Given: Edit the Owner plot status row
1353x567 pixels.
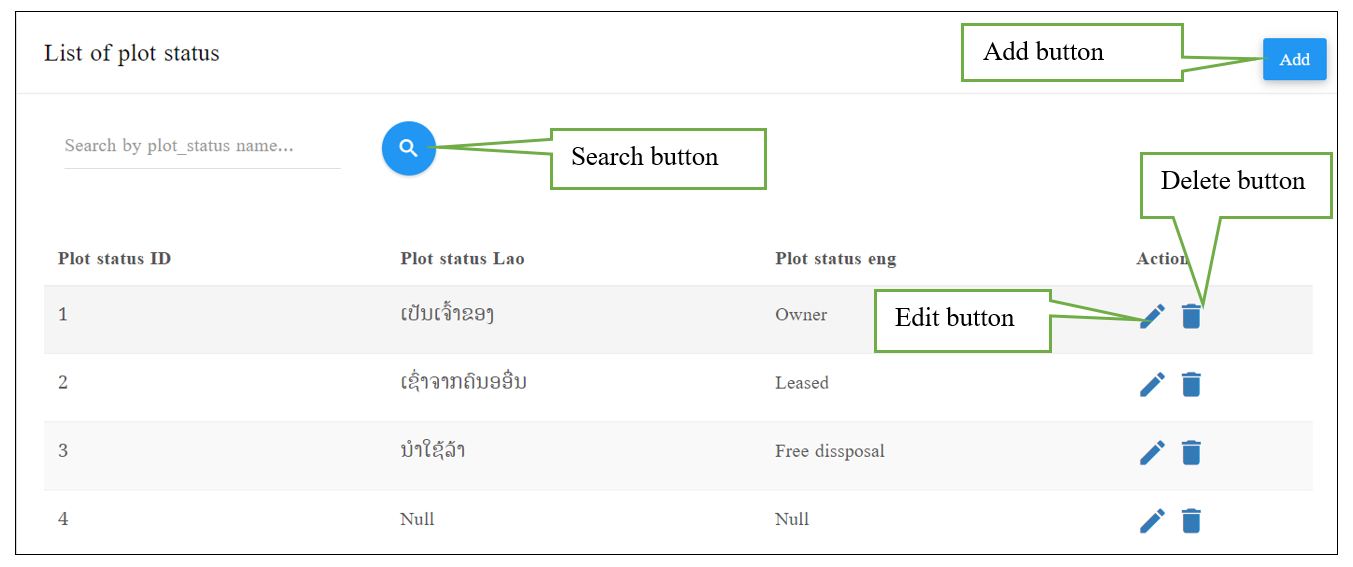Looking at the screenshot, I should [1153, 316].
